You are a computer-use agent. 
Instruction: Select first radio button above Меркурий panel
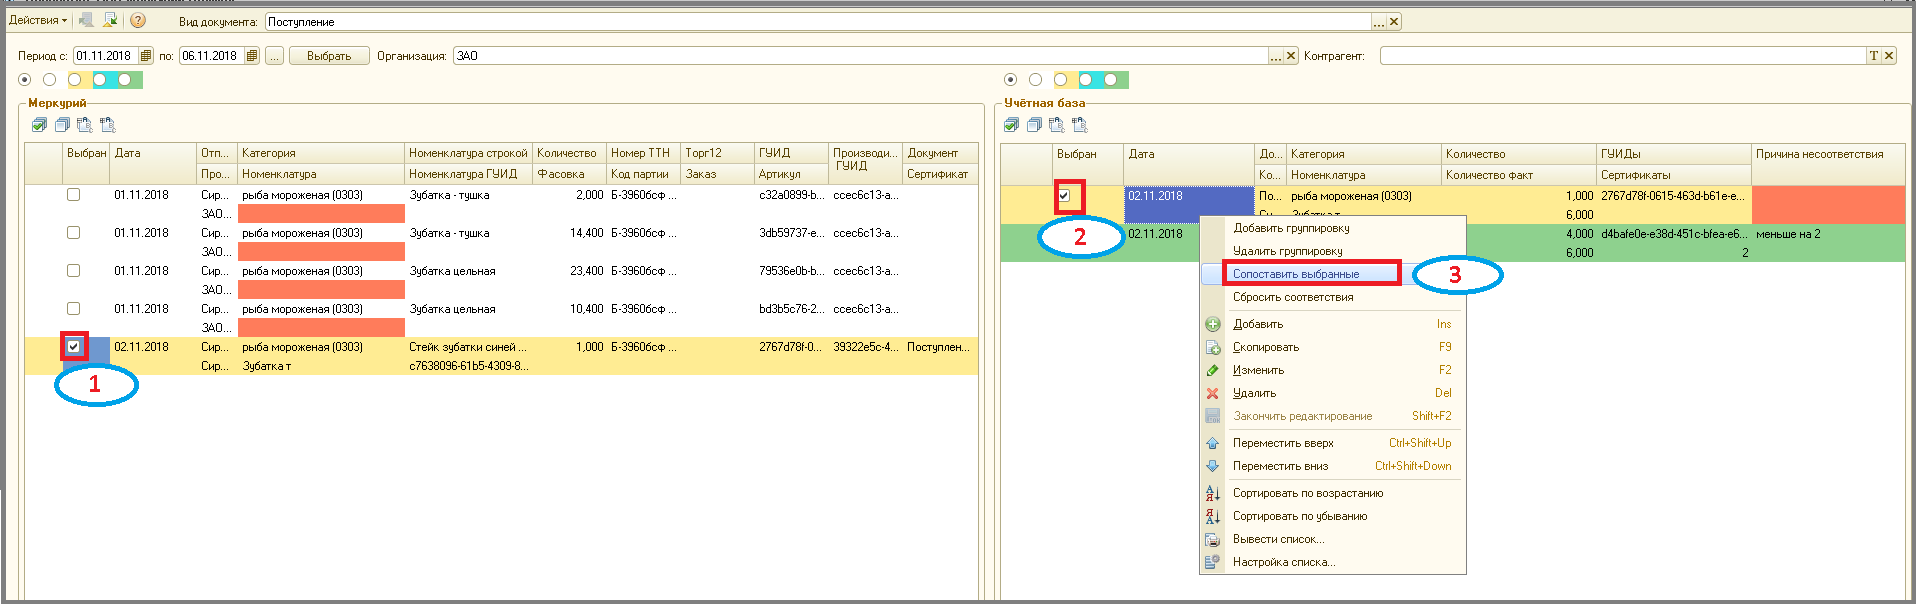click(25, 80)
